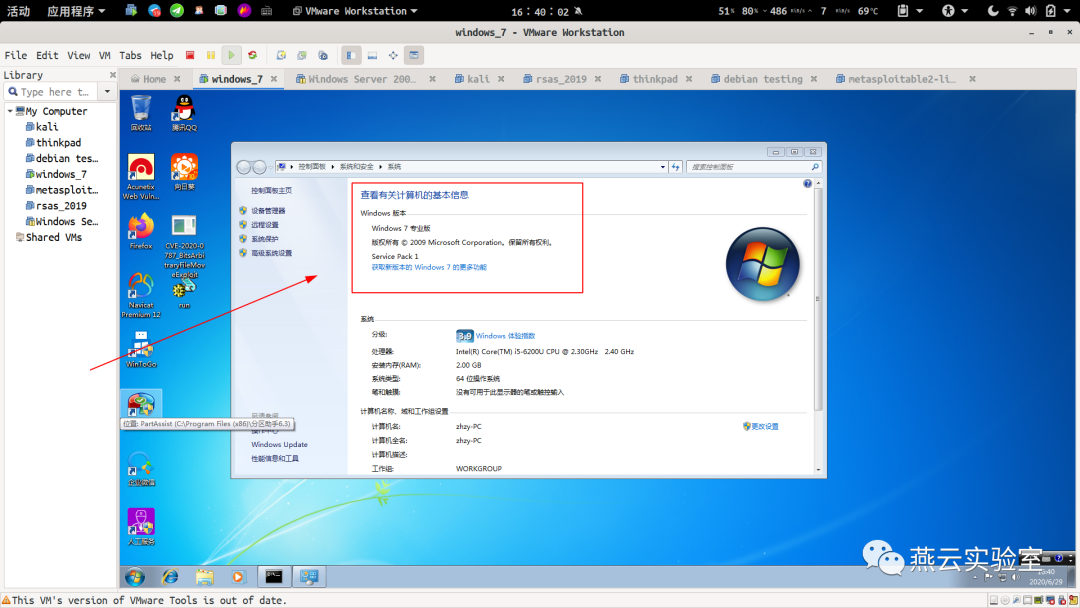Open the clipboard indicator dropdown in top bar
This screenshot has width=1080, height=608.
click(910, 11)
